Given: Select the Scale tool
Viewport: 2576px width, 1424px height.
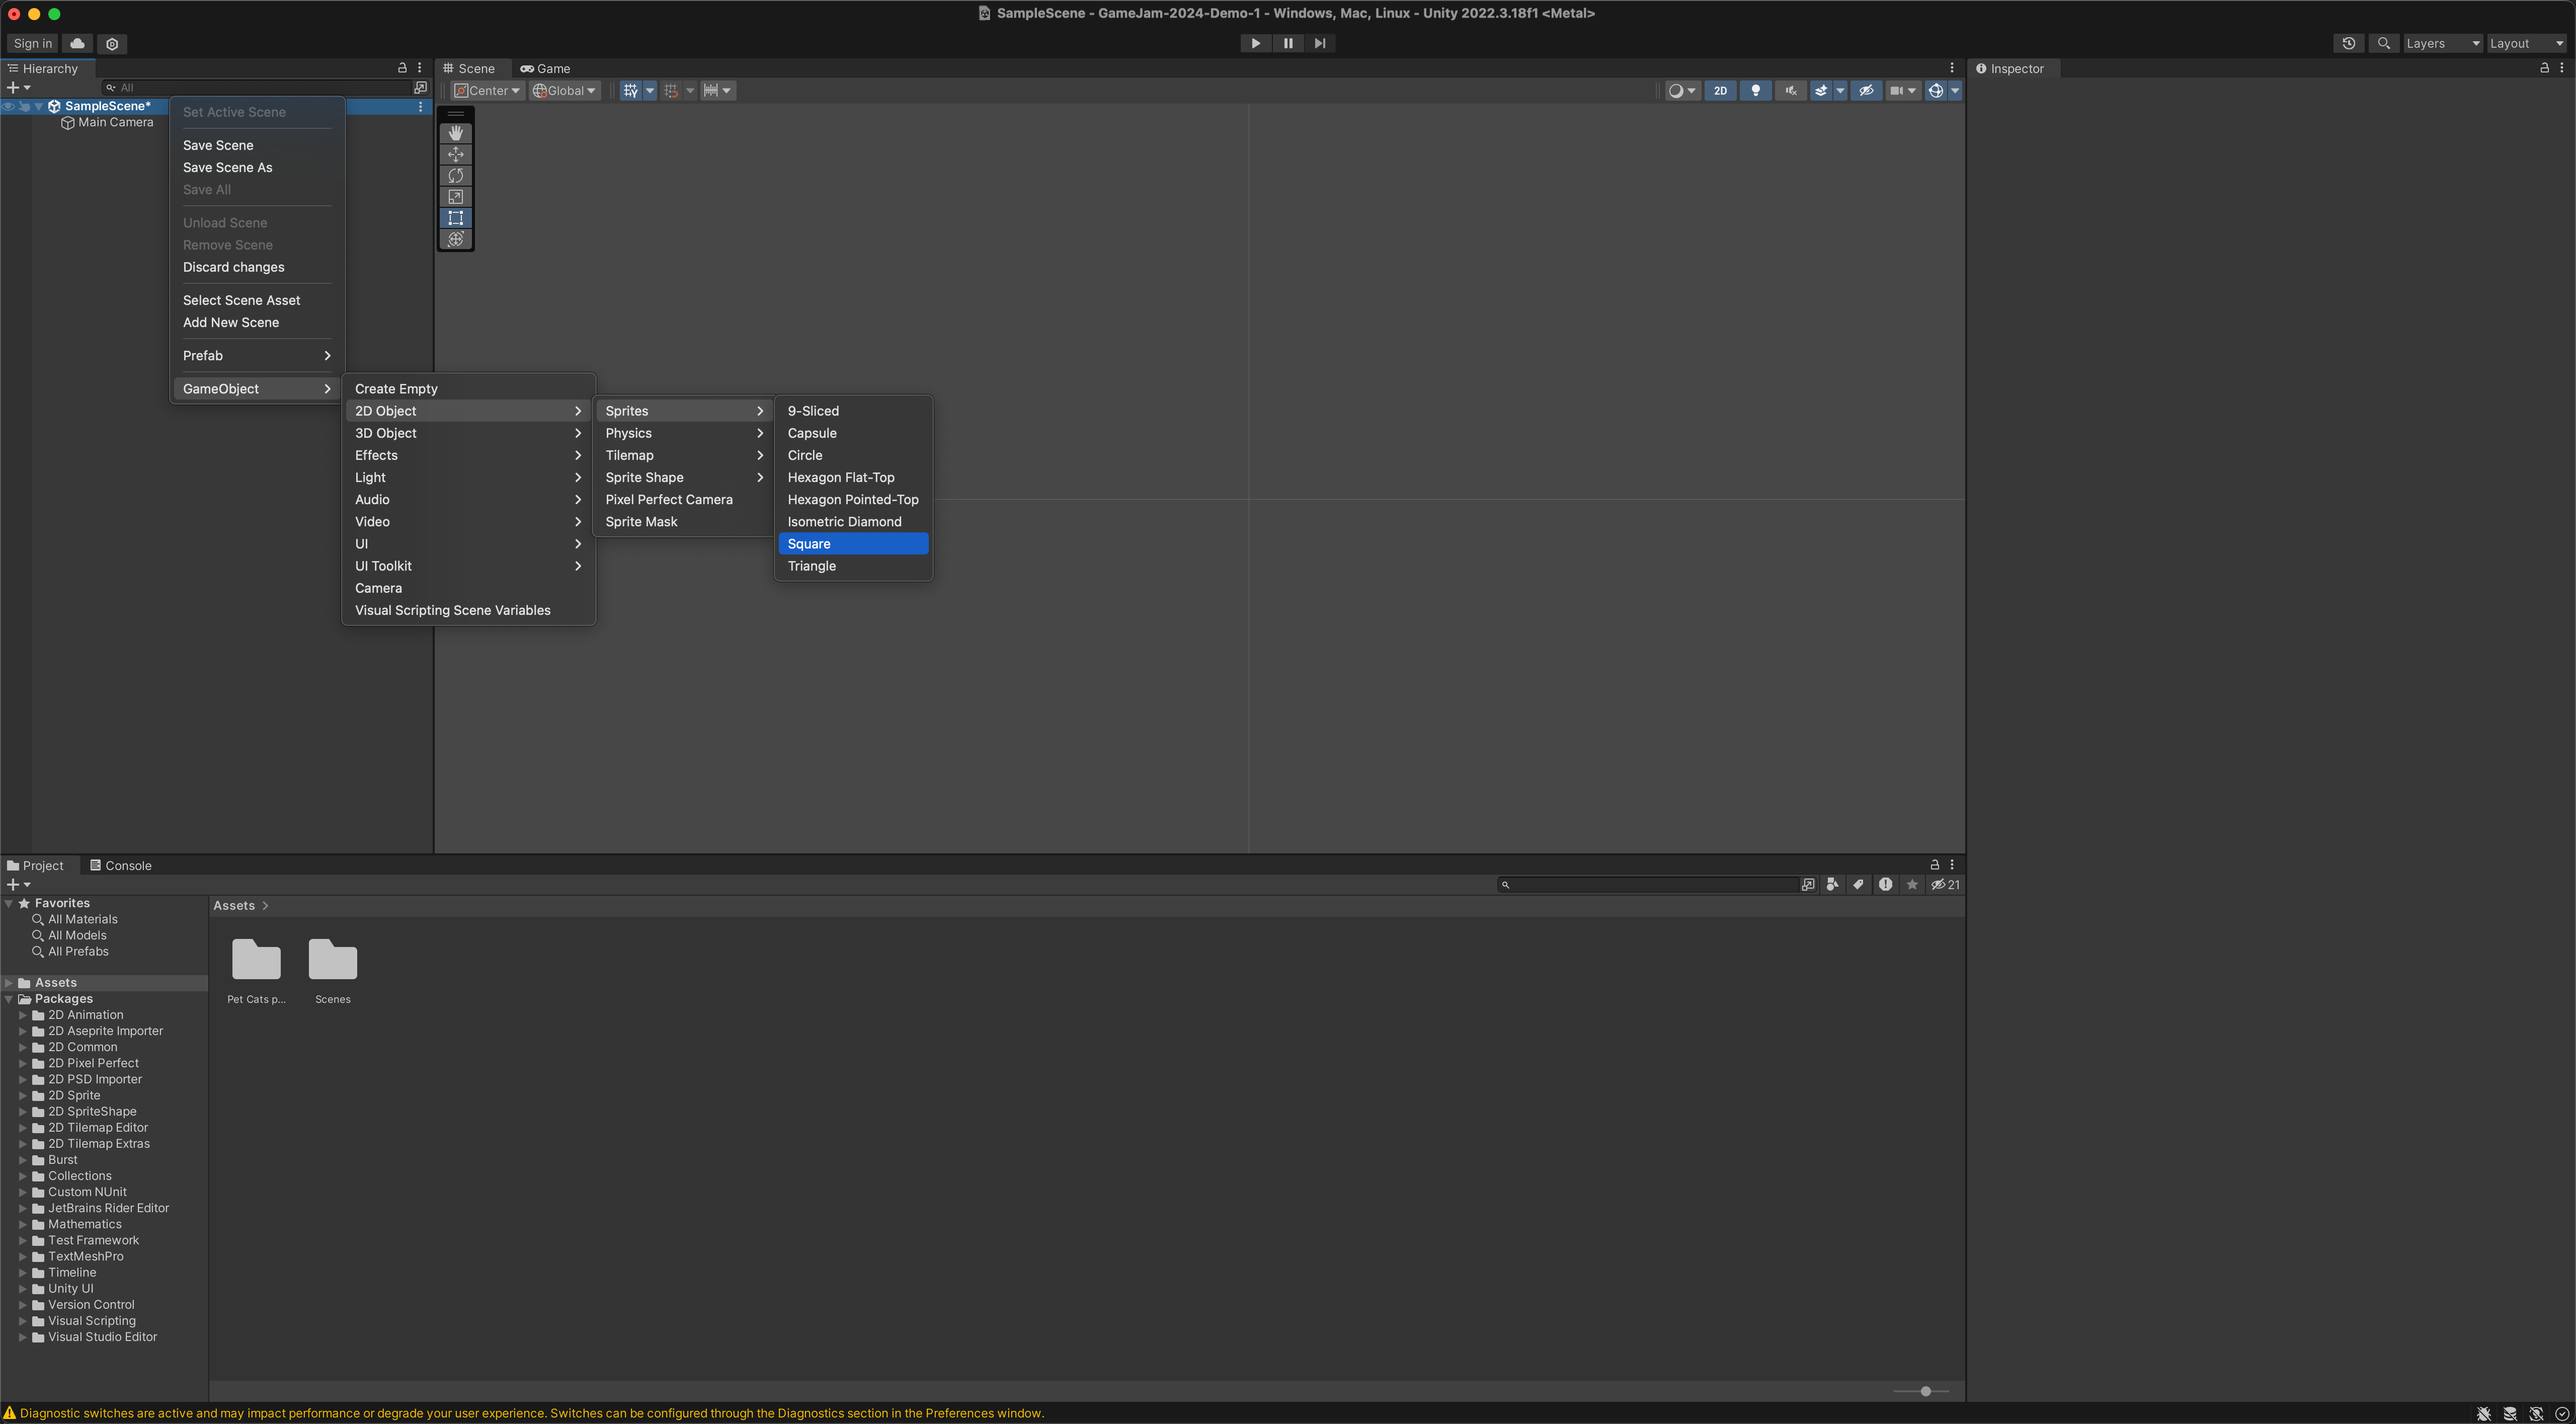Looking at the screenshot, I should click(456, 197).
